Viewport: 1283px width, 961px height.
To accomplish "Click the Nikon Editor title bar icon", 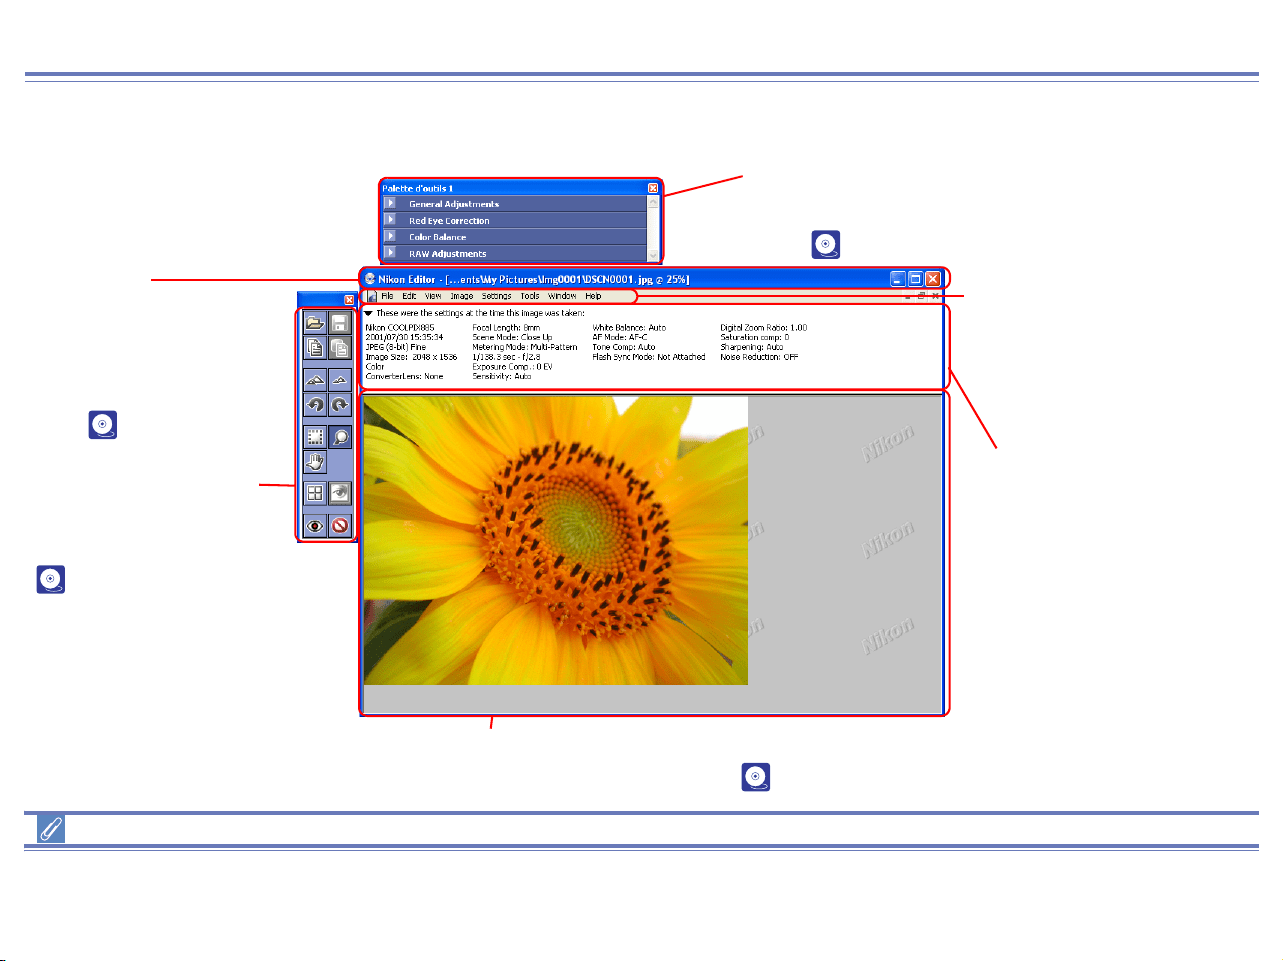I will coord(370,279).
